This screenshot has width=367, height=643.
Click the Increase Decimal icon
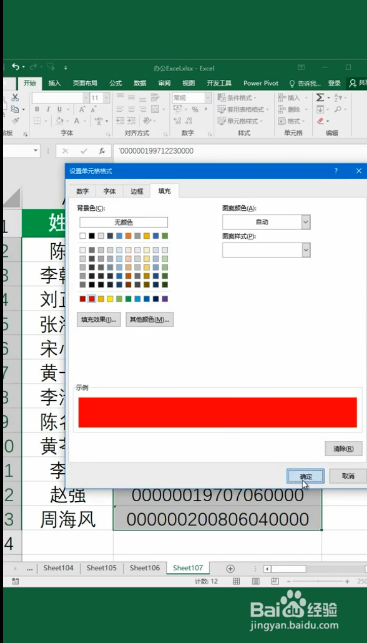178,121
